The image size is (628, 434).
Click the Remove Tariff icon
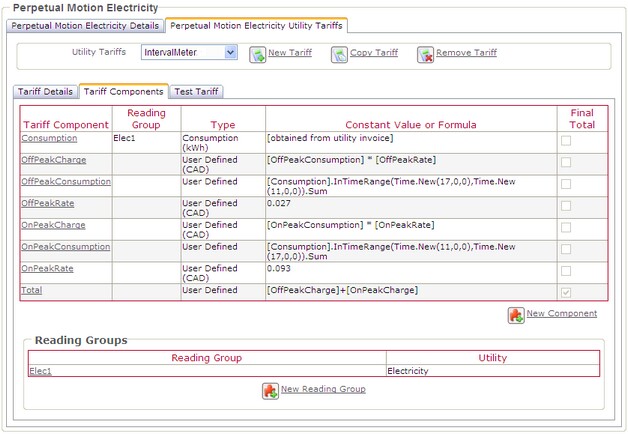(425, 54)
